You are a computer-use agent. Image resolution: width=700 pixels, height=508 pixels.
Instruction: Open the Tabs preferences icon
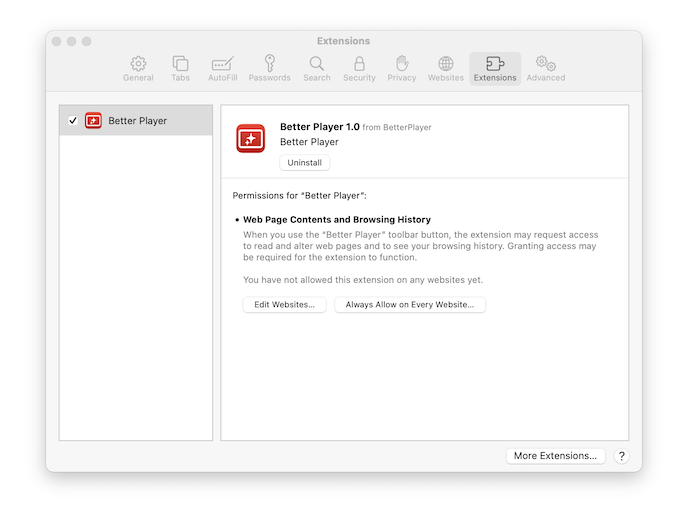click(x=180, y=63)
